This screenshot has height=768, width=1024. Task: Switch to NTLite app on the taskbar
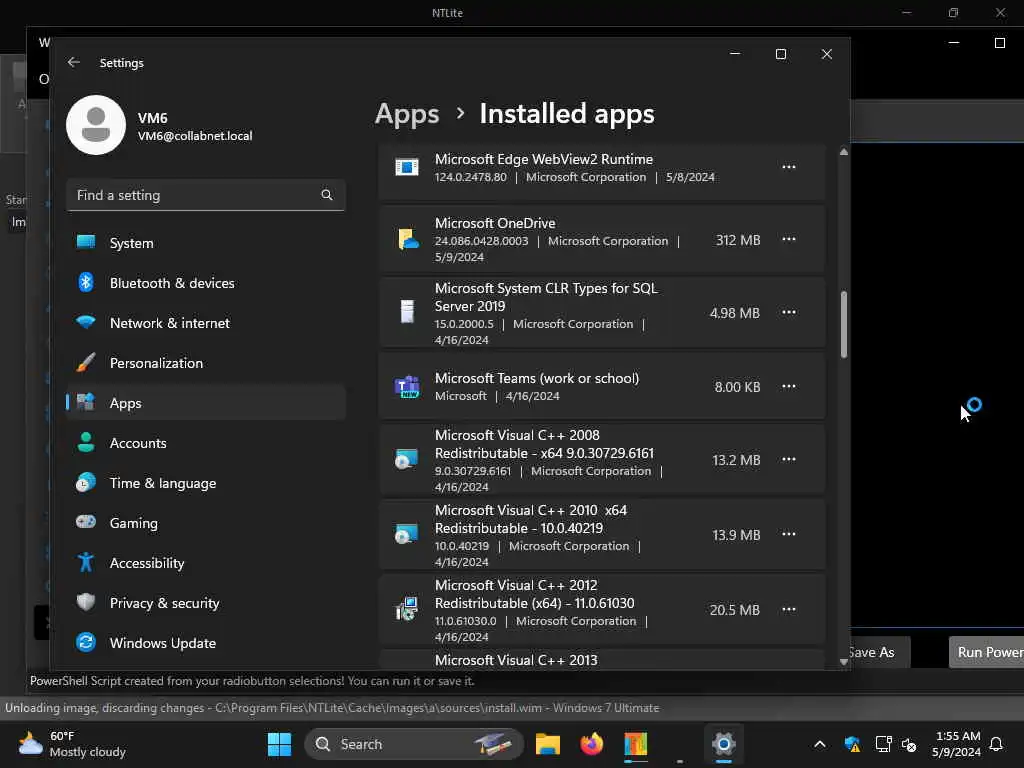tap(635, 744)
